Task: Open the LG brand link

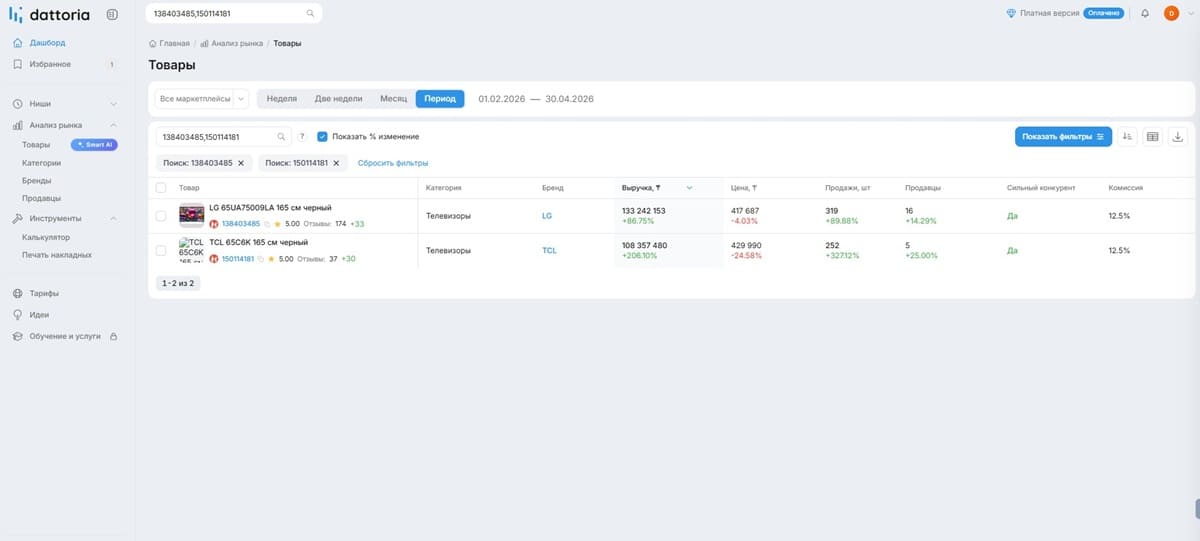Action: tap(546, 216)
